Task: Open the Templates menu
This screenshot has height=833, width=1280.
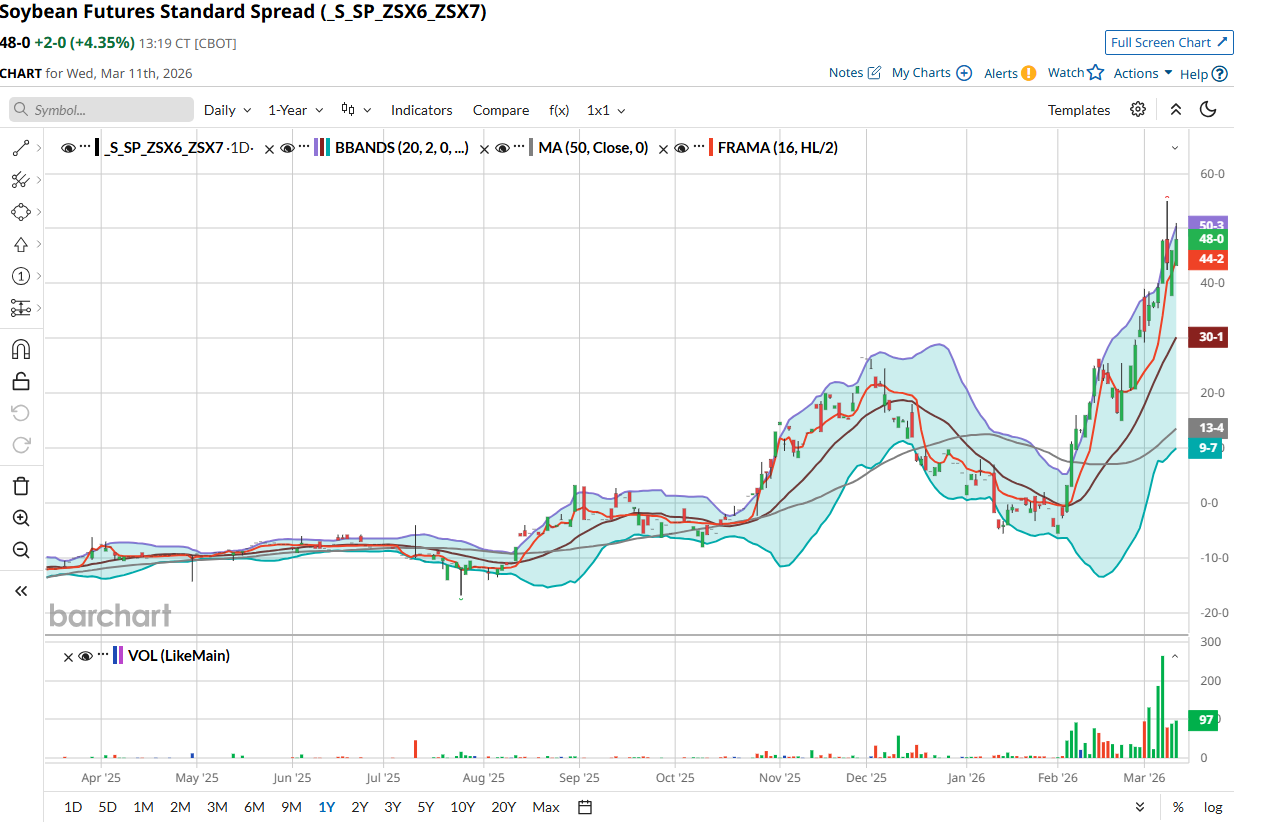Action: 1079,110
